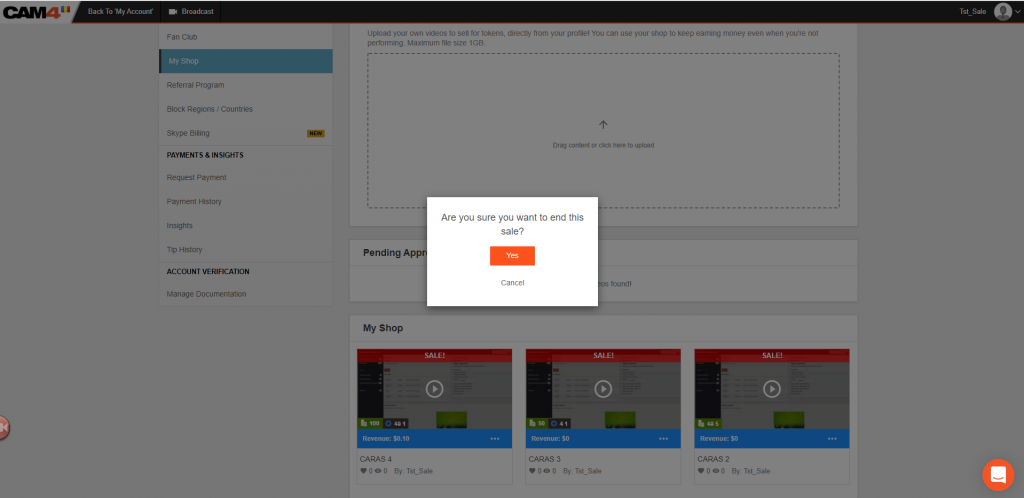Viewport: 1024px width, 498px height.
Task: Select Skype Billing sidebar item
Action: (188, 133)
